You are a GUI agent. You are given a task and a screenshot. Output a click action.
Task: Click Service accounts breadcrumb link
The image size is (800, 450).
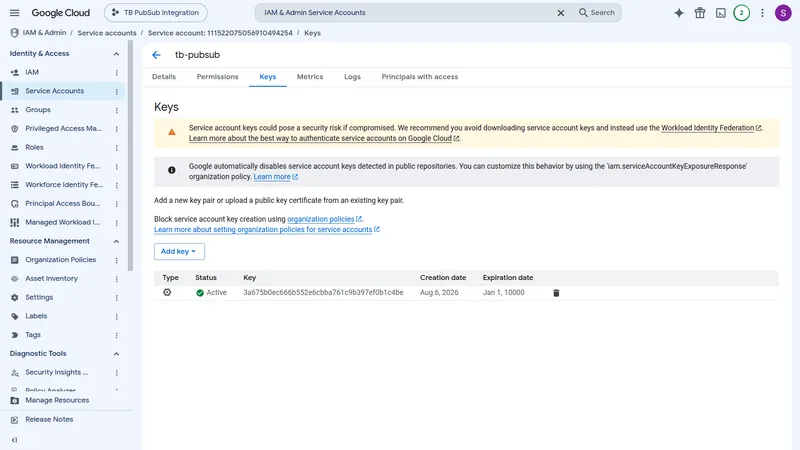tap(107, 33)
